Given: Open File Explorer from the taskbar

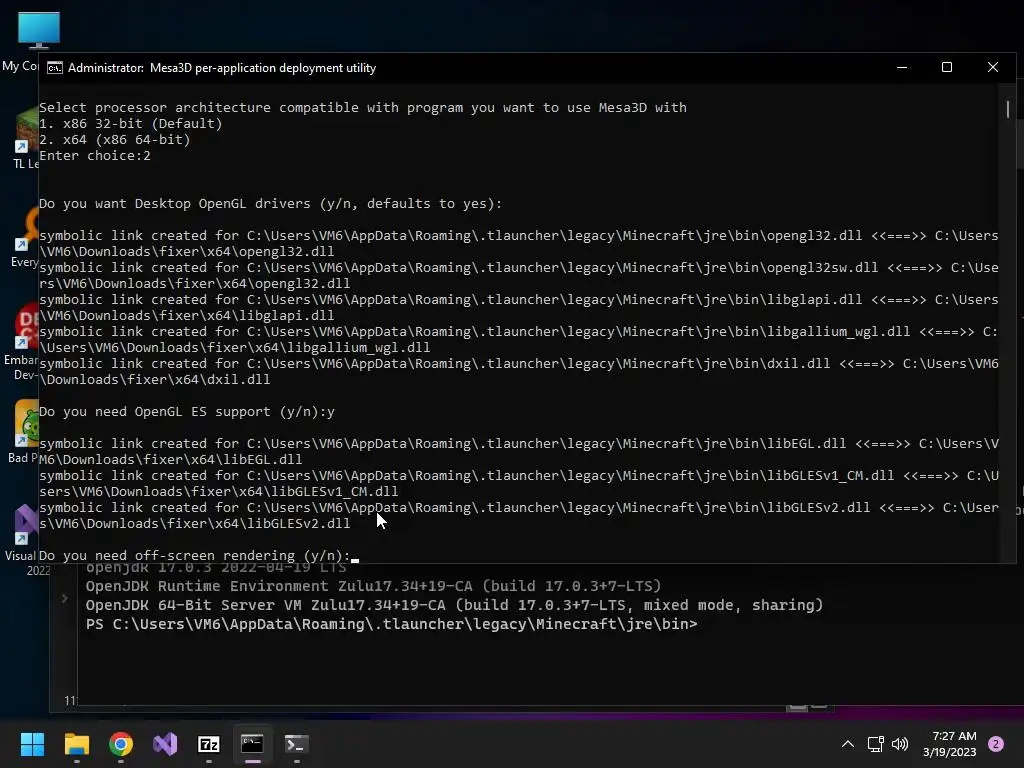Looking at the screenshot, I should click(76, 744).
